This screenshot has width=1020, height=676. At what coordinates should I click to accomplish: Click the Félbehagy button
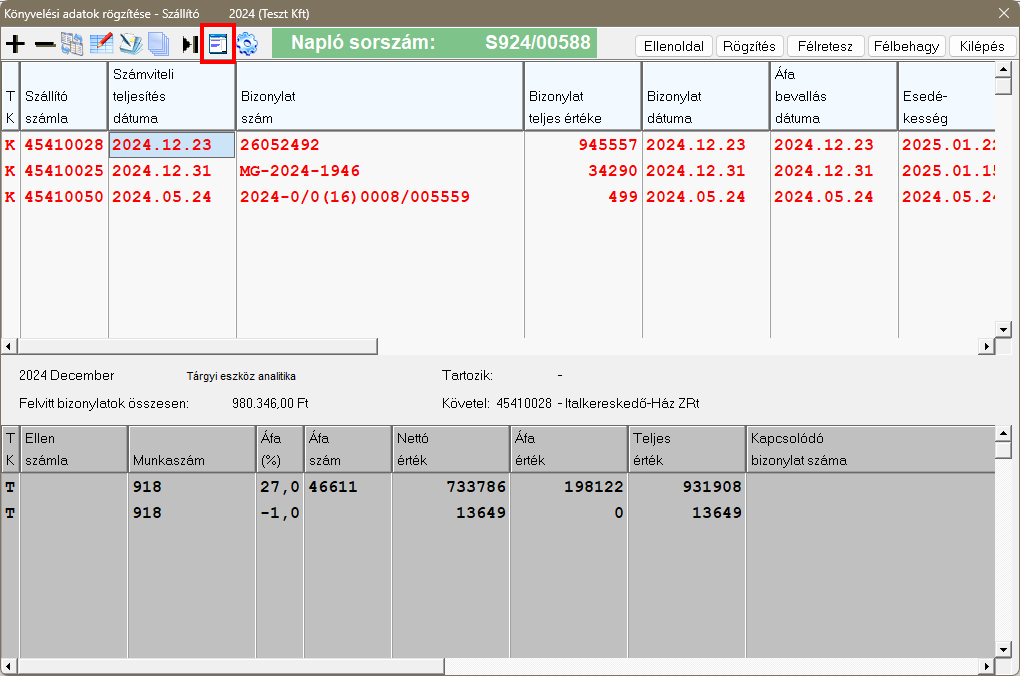point(906,46)
